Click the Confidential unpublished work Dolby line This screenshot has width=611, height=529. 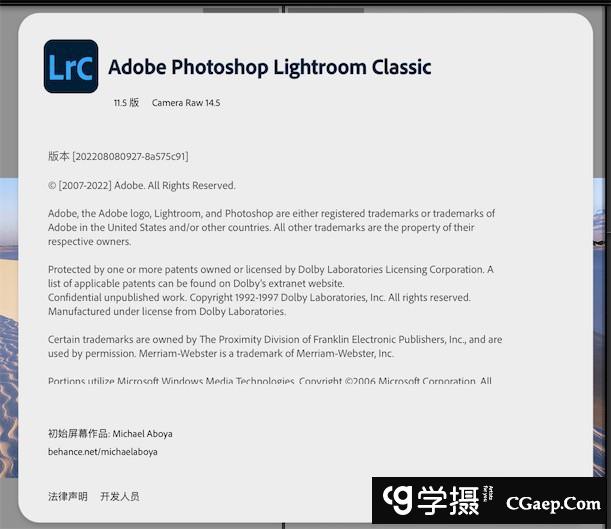pyautogui.click(x=259, y=298)
